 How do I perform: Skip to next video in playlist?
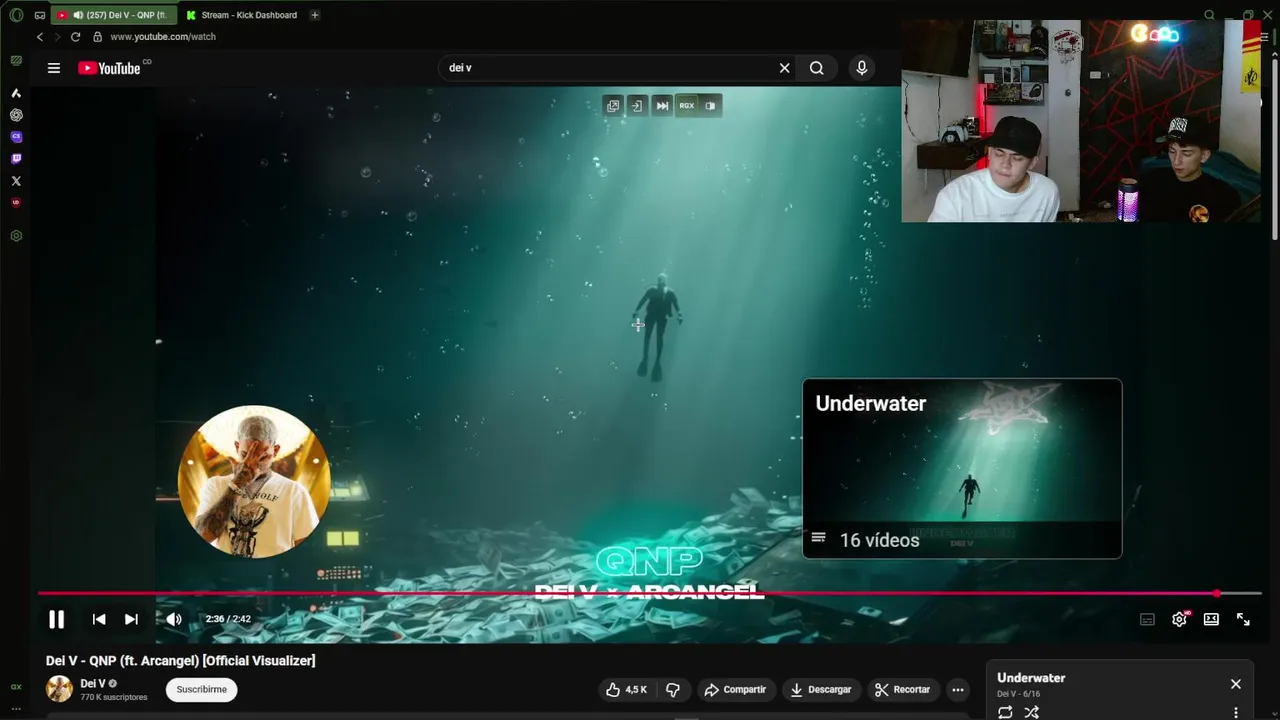coord(131,619)
